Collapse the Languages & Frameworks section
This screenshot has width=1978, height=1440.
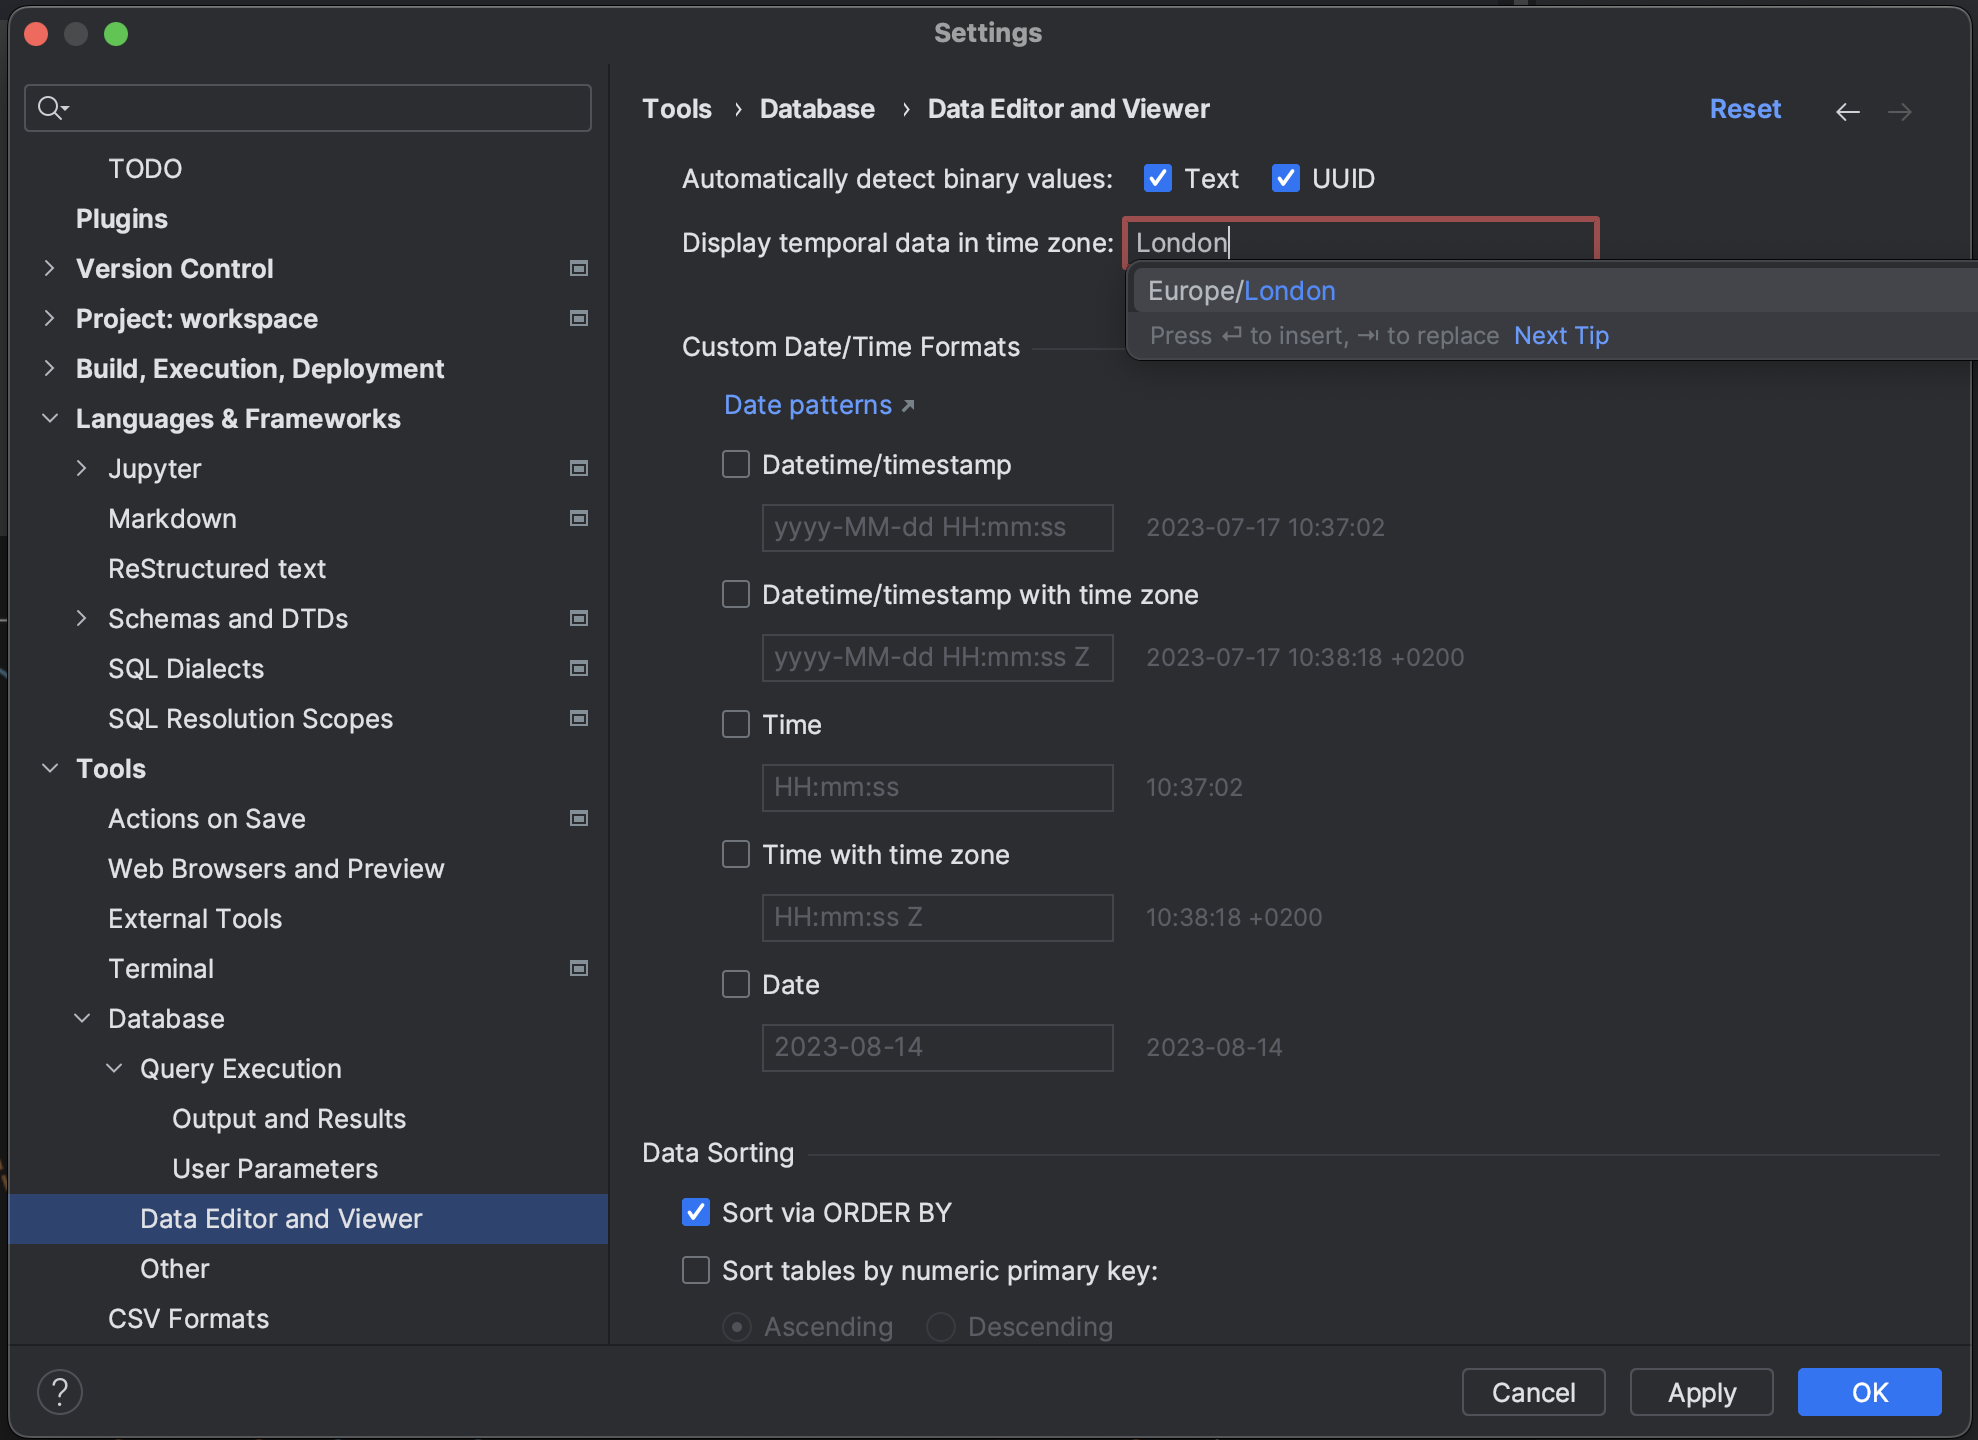pos(49,418)
